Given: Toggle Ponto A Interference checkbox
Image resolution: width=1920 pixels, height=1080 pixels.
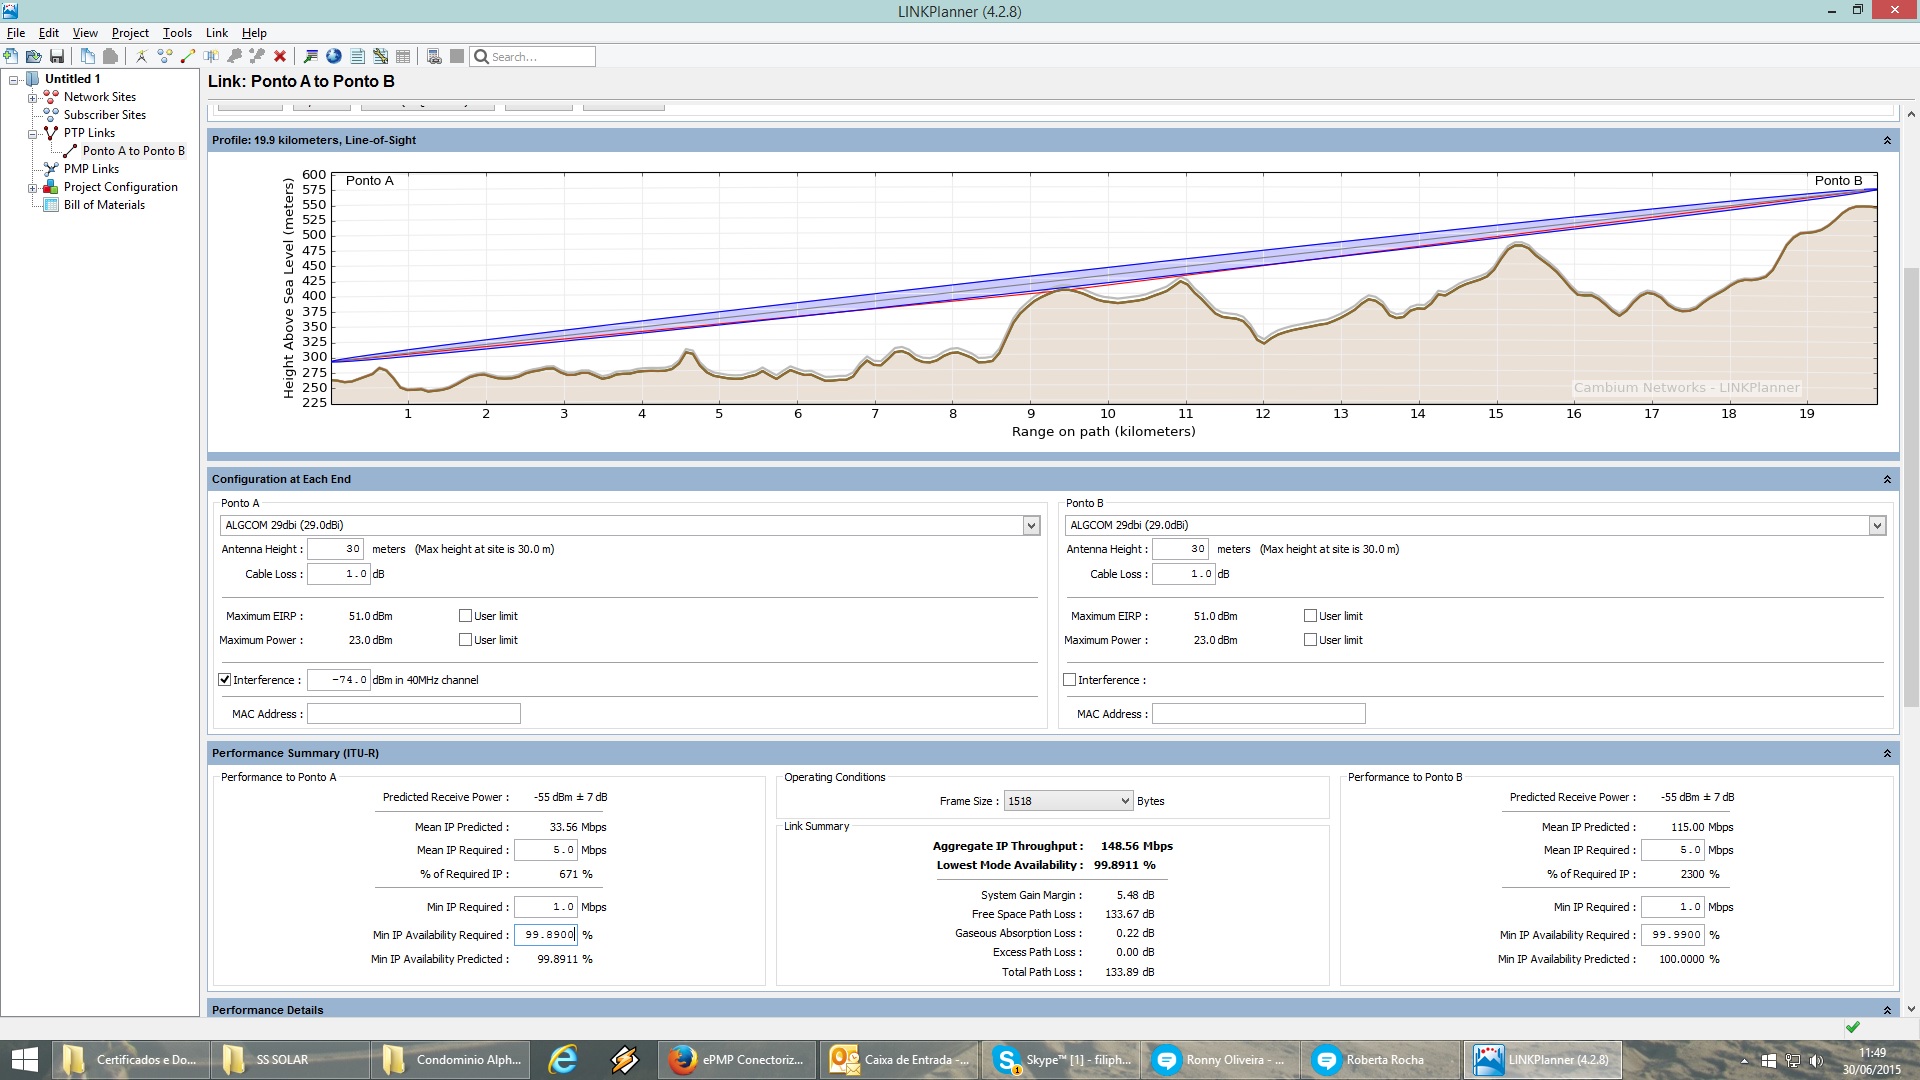Looking at the screenshot, I should click(x=225, y=680).
